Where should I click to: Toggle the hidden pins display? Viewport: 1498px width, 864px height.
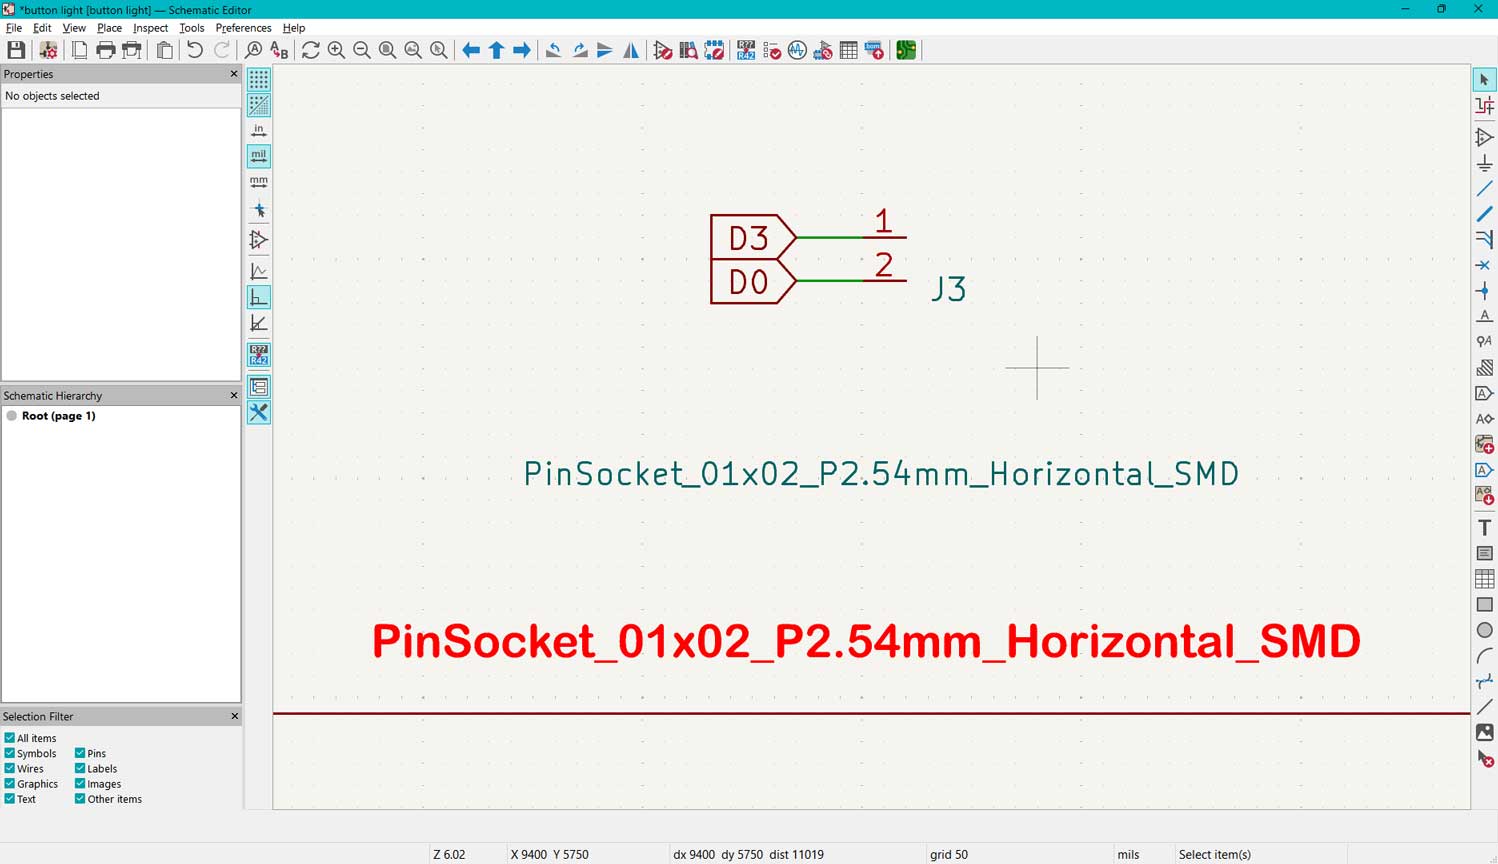(259, 240)
